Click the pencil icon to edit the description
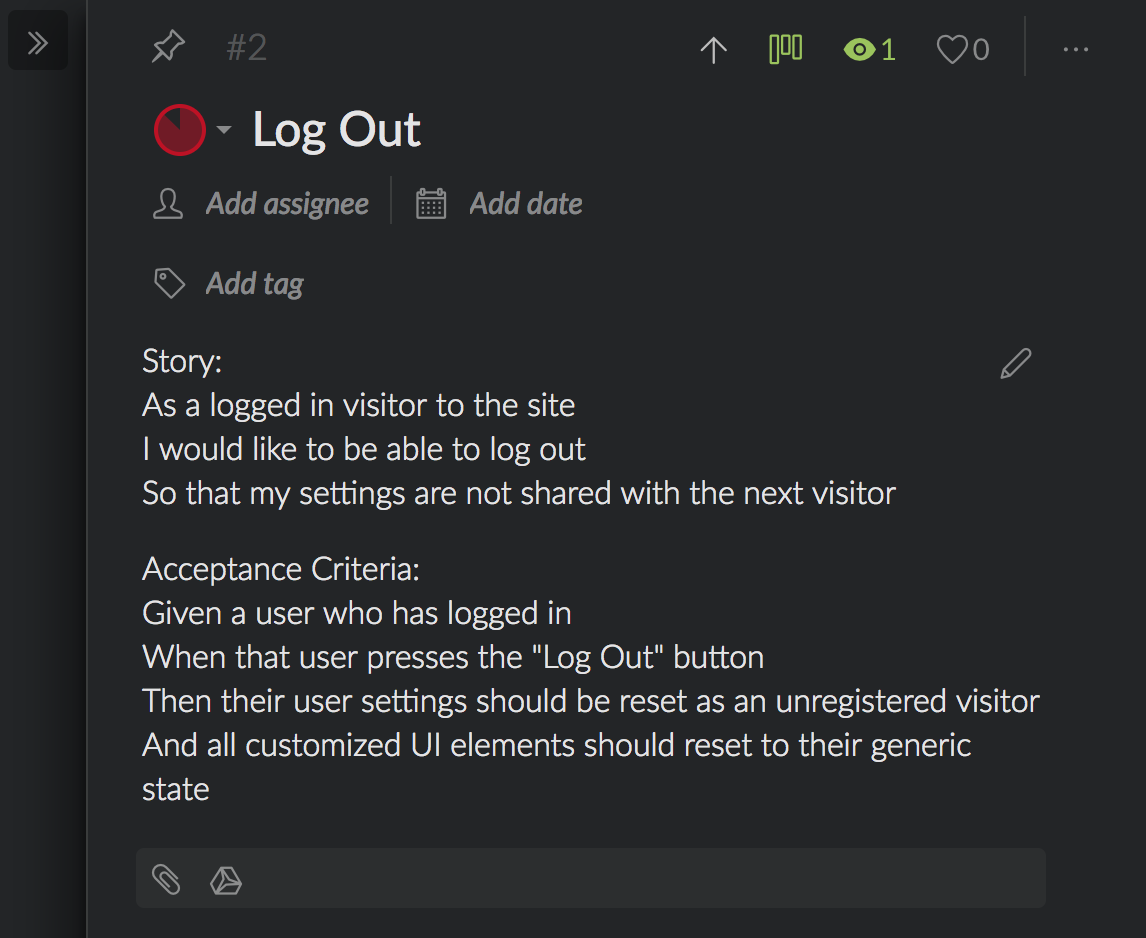The width and height of the screenshot is (1146, 938). tap(1015, 364)
